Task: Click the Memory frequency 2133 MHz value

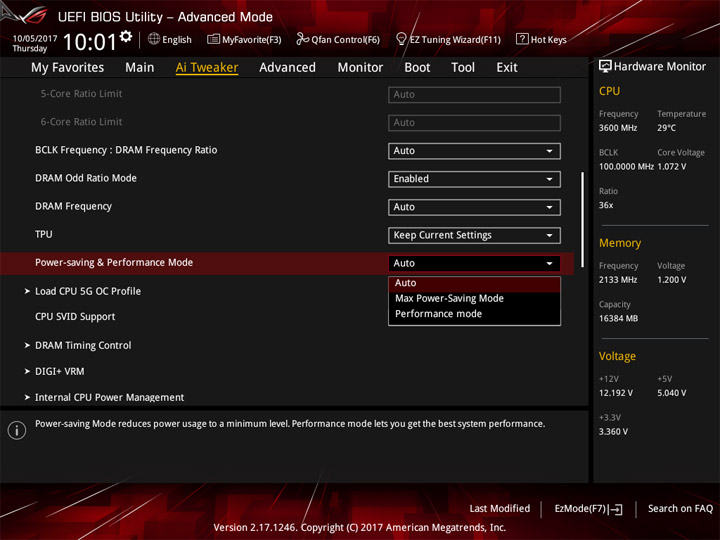Action: pyautogui.click(x=618, y=280)
